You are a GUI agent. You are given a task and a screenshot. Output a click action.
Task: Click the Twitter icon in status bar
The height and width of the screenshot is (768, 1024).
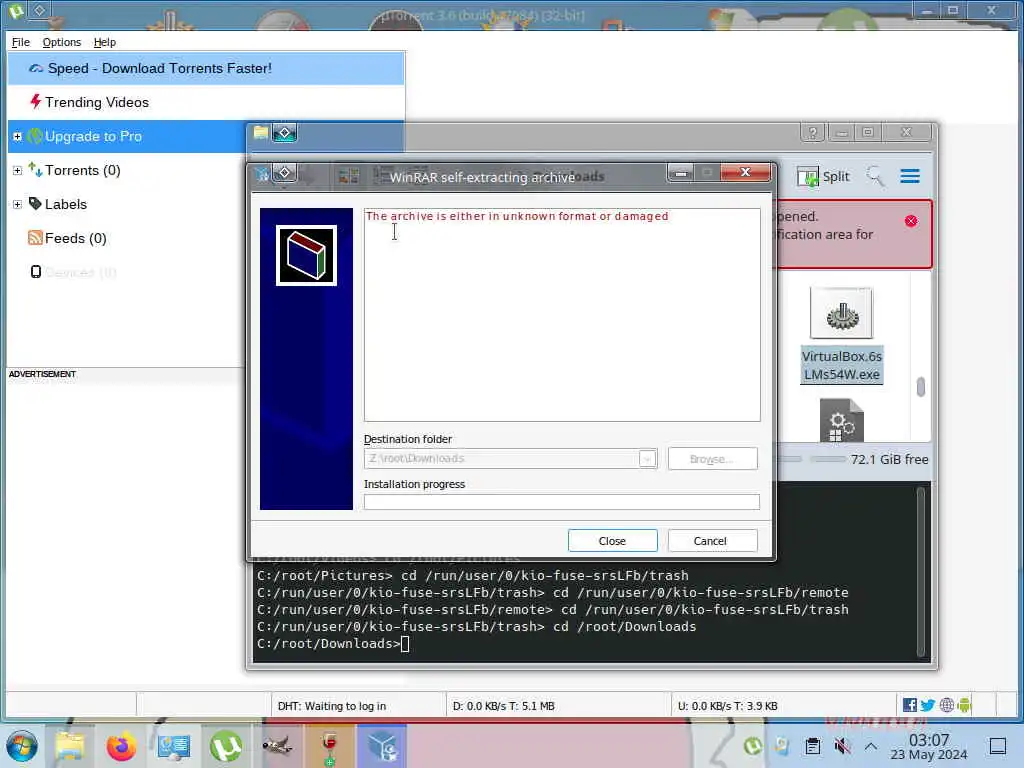(927, 705)
